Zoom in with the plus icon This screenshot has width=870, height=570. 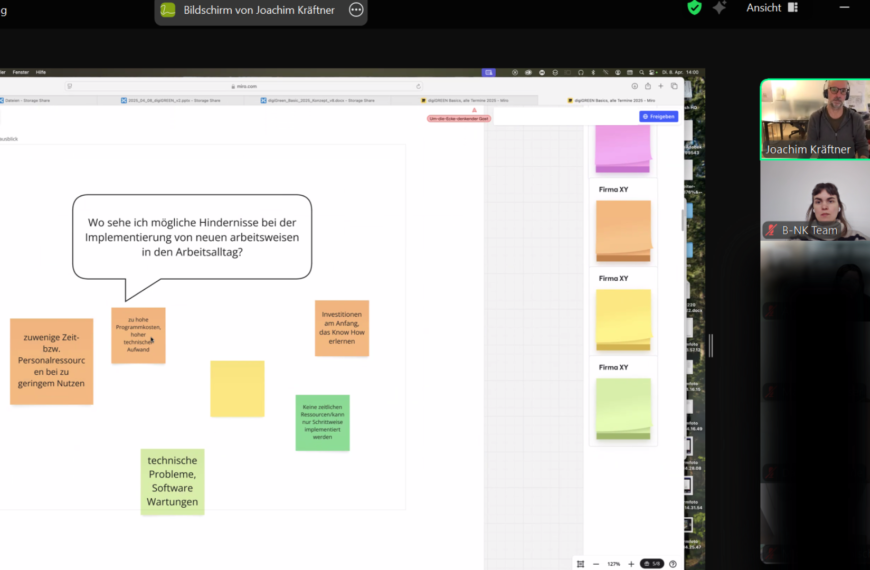631,564
